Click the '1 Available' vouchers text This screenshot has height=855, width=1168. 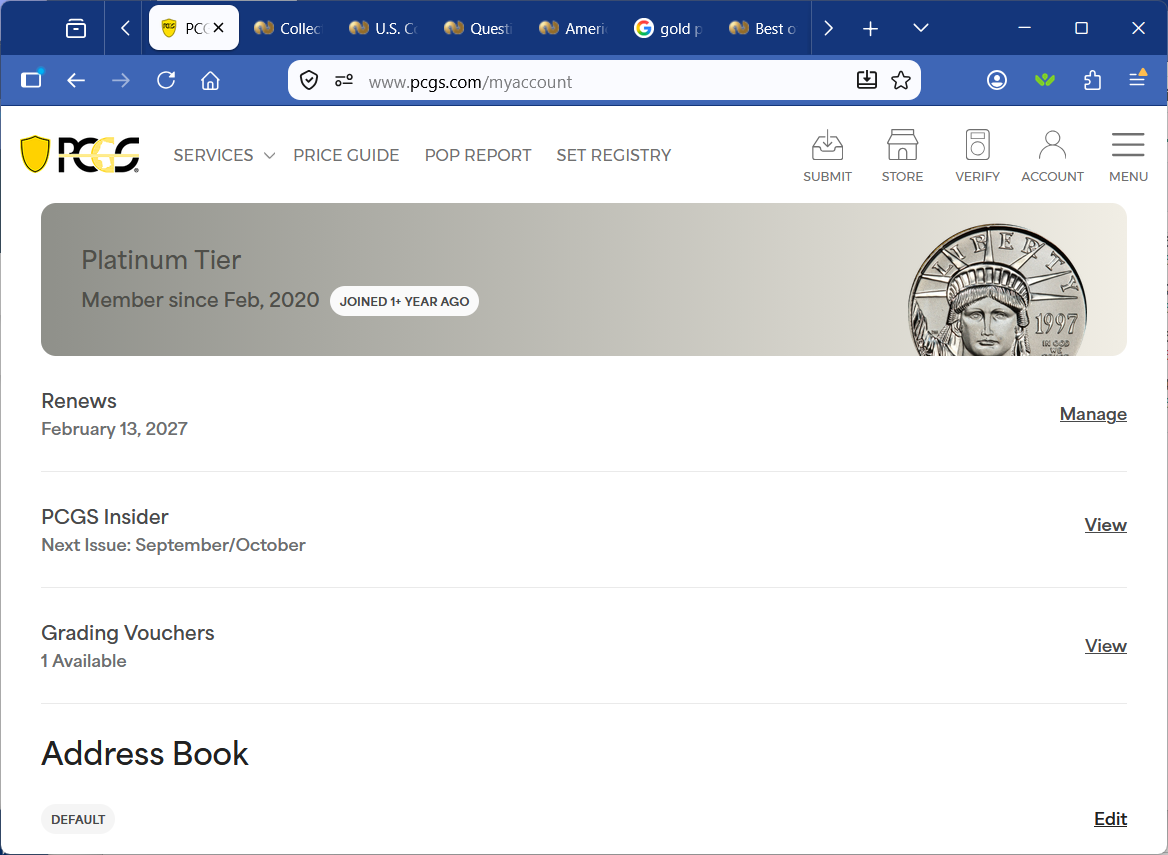(x=83, y=661)
